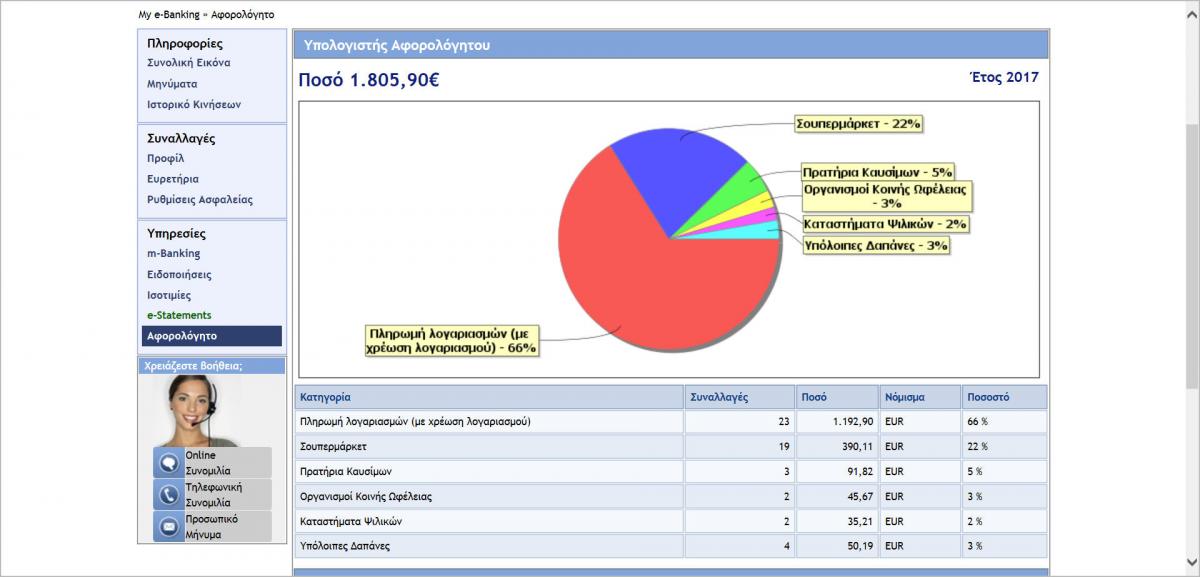Go to Ισοτιμίες in the sidebar
1200x577 pixels.
point(169,295)
